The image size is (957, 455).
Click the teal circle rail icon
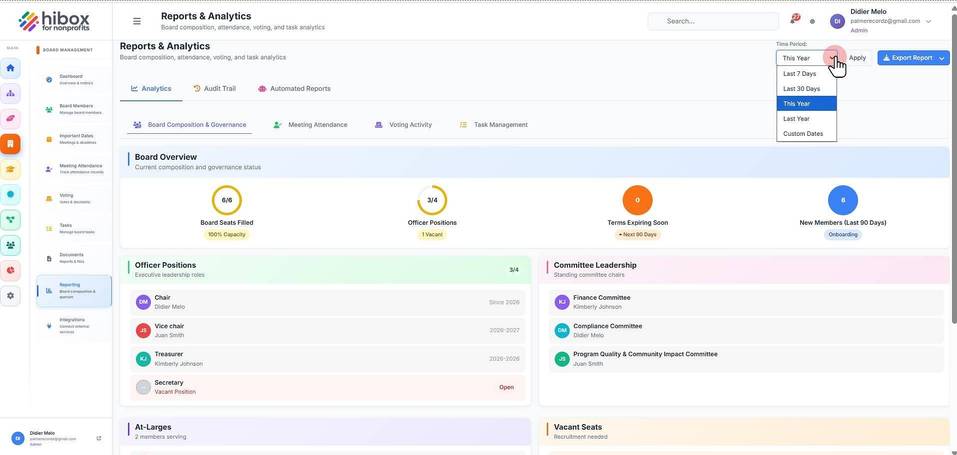click(x=10, y=194)
